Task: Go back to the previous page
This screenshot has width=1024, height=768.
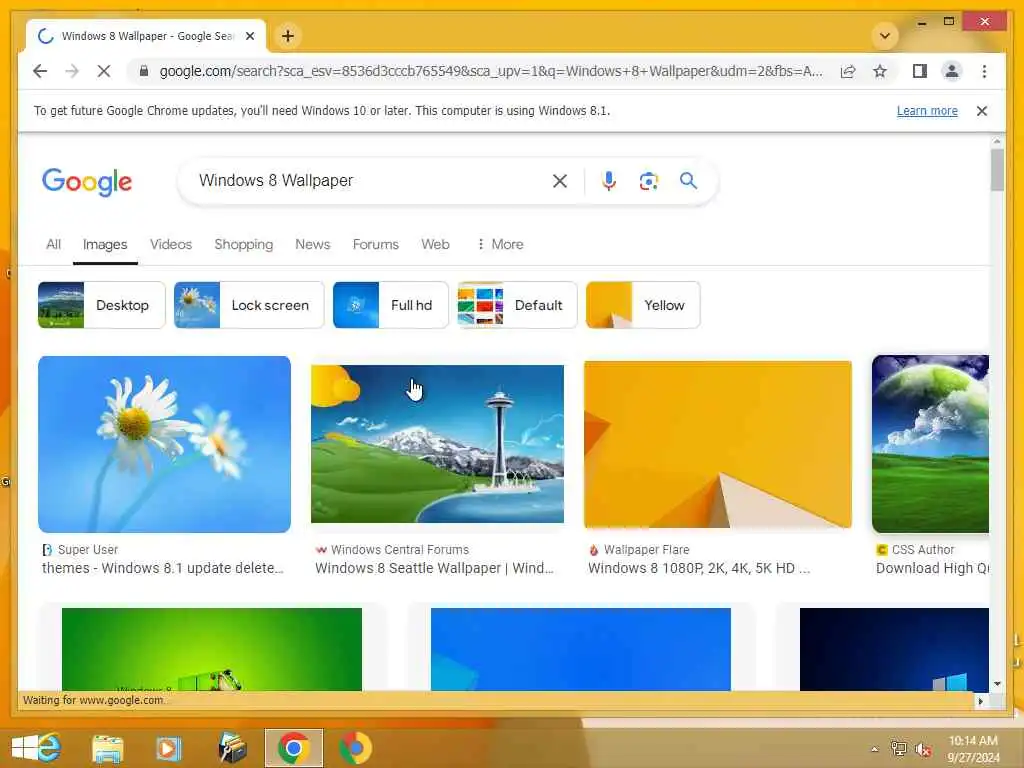Action: 40,71
